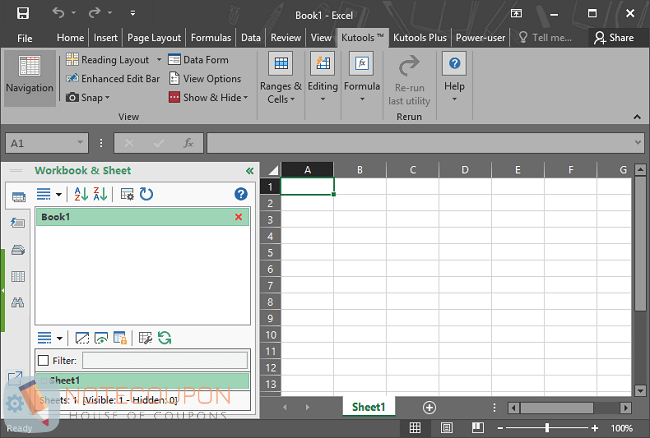The height and width of the screenshot is (438, 650).
Task: Undo the last action
Action: click(58, 13)
